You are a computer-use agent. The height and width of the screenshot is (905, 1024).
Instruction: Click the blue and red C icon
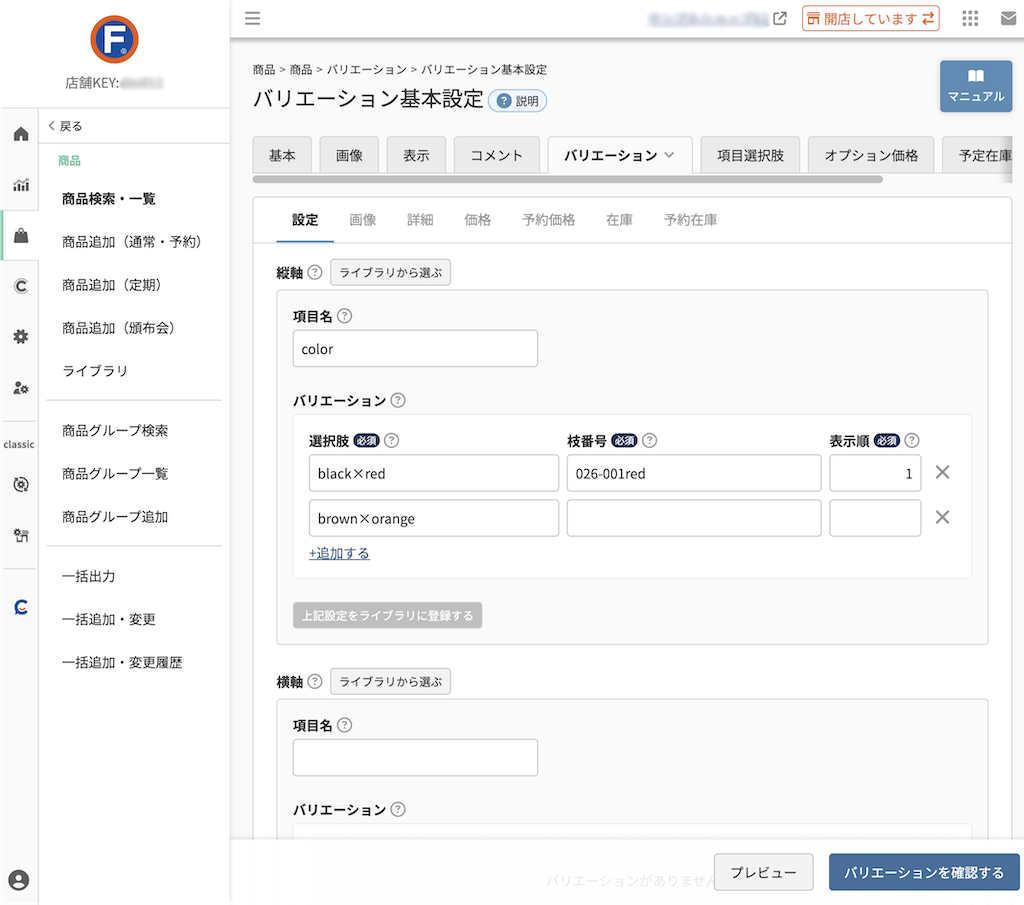click(21, 607)
